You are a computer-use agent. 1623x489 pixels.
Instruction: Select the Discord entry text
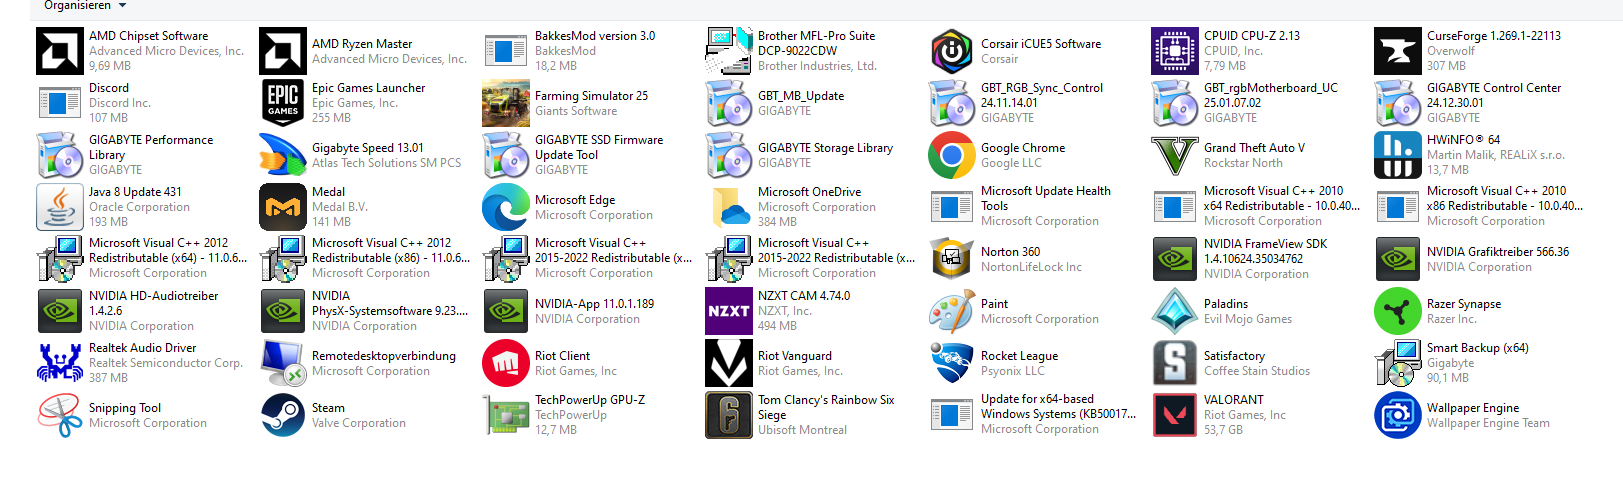point(109,88)
